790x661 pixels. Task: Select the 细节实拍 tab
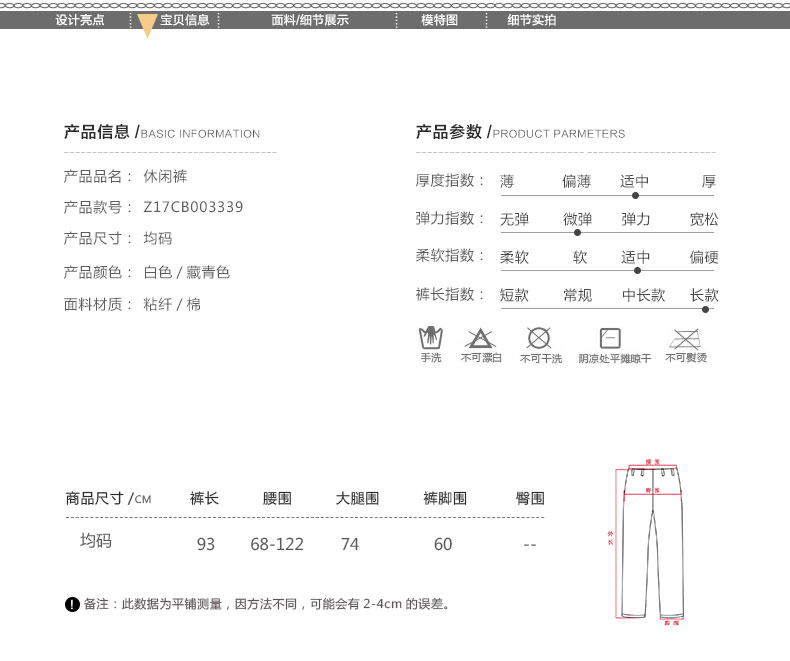click(531, 20)
